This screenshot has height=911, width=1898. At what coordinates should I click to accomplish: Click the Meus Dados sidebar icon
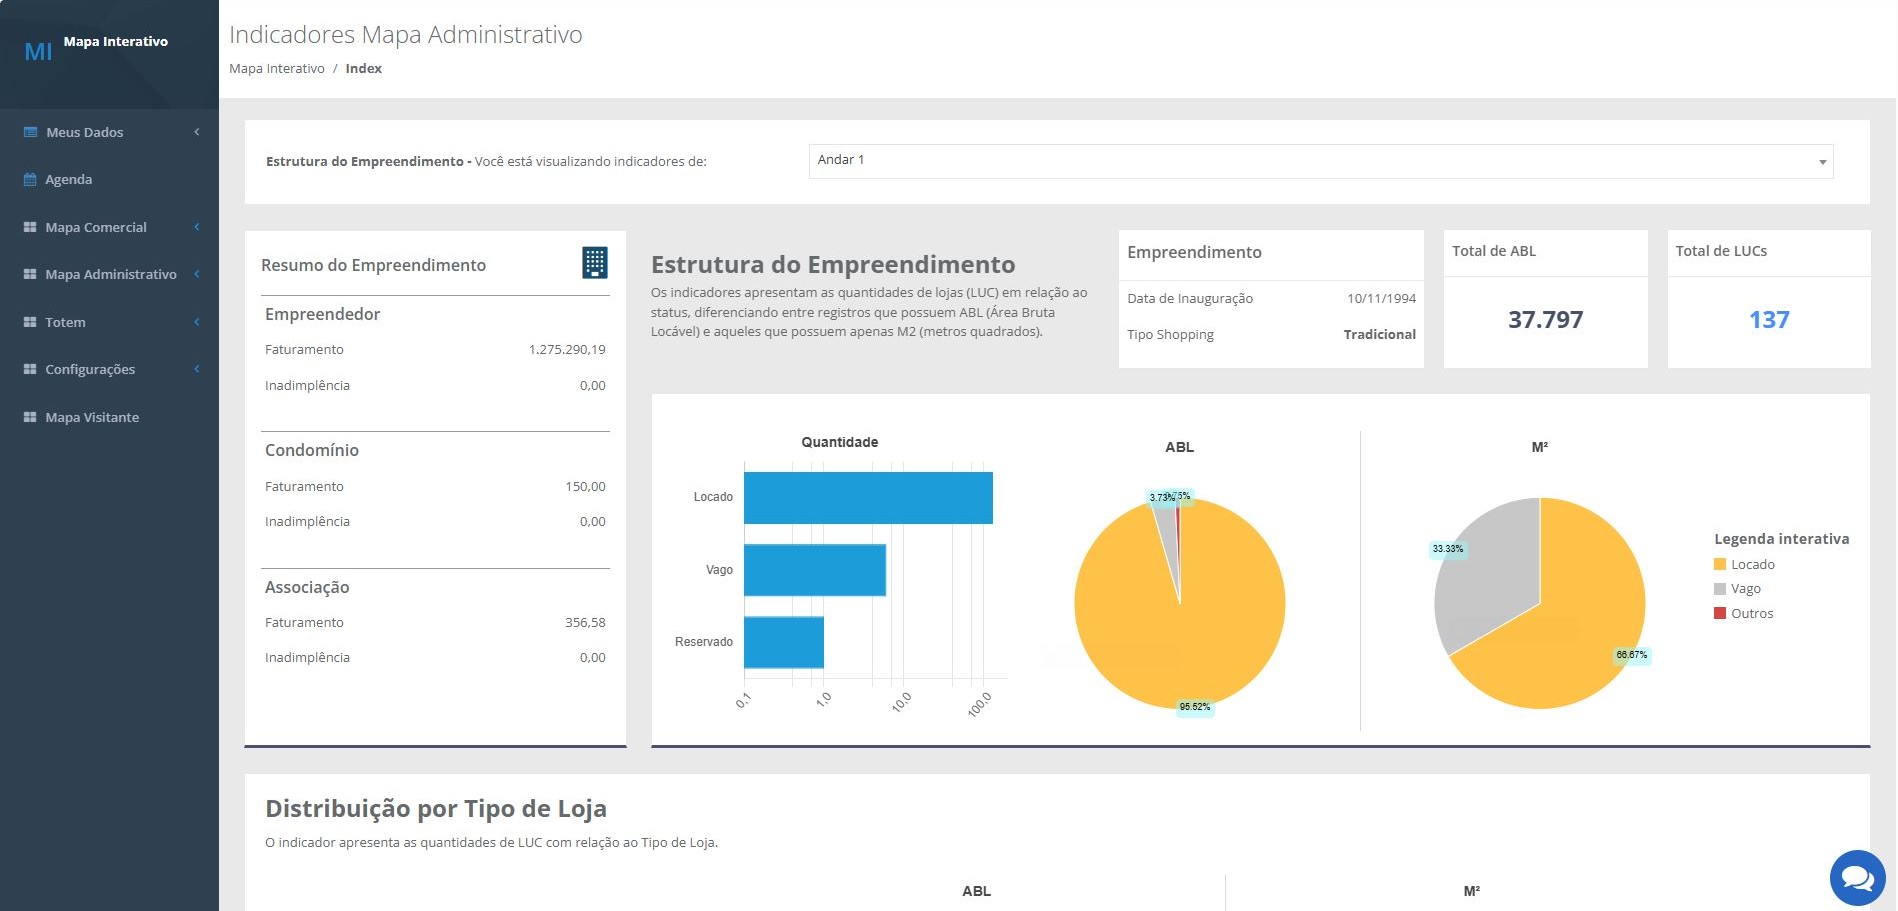tap(30, 132)
